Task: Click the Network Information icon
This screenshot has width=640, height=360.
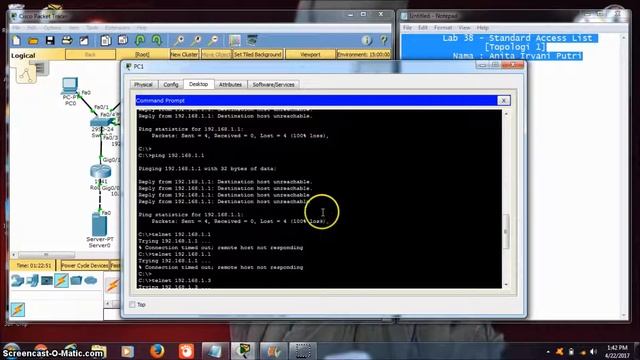Action: 367,40
